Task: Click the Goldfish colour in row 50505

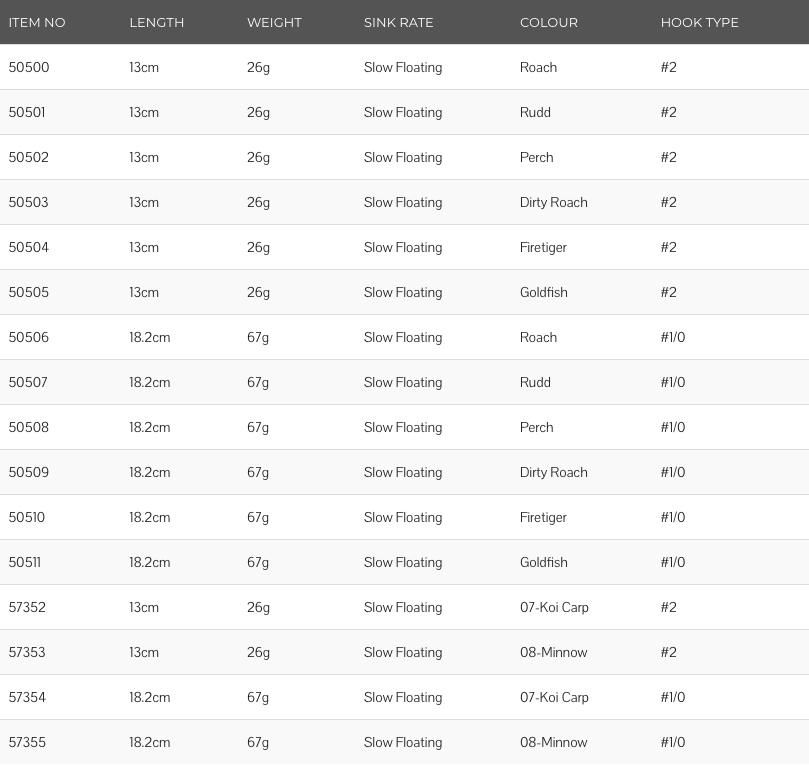Action: [x=544, y=293]
